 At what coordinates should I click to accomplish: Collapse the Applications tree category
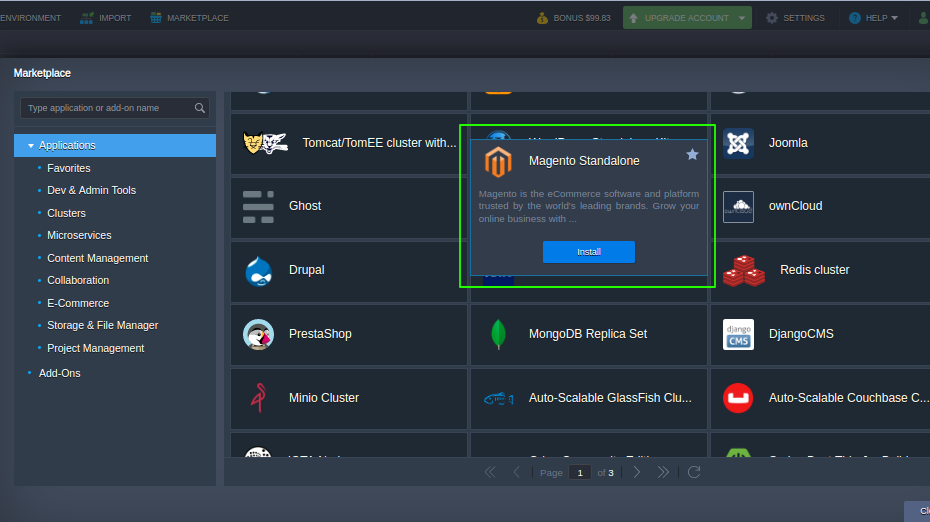pos(31,146)
